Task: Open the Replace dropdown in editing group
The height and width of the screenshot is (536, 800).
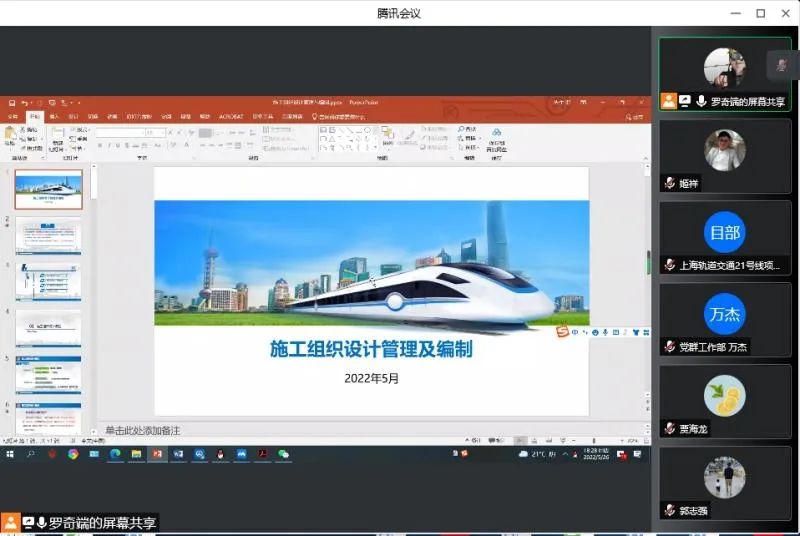Action: pos(469,138)
